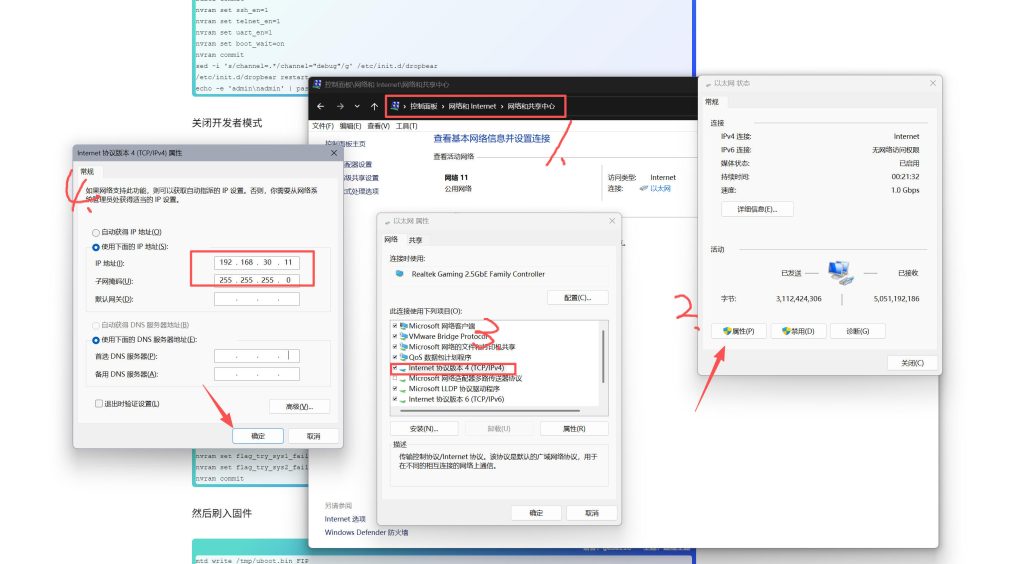Viewport: 1024px width, 564px height.
Task: Toggle 退出时验证设置 checkbox
Action: coord(99,403)
